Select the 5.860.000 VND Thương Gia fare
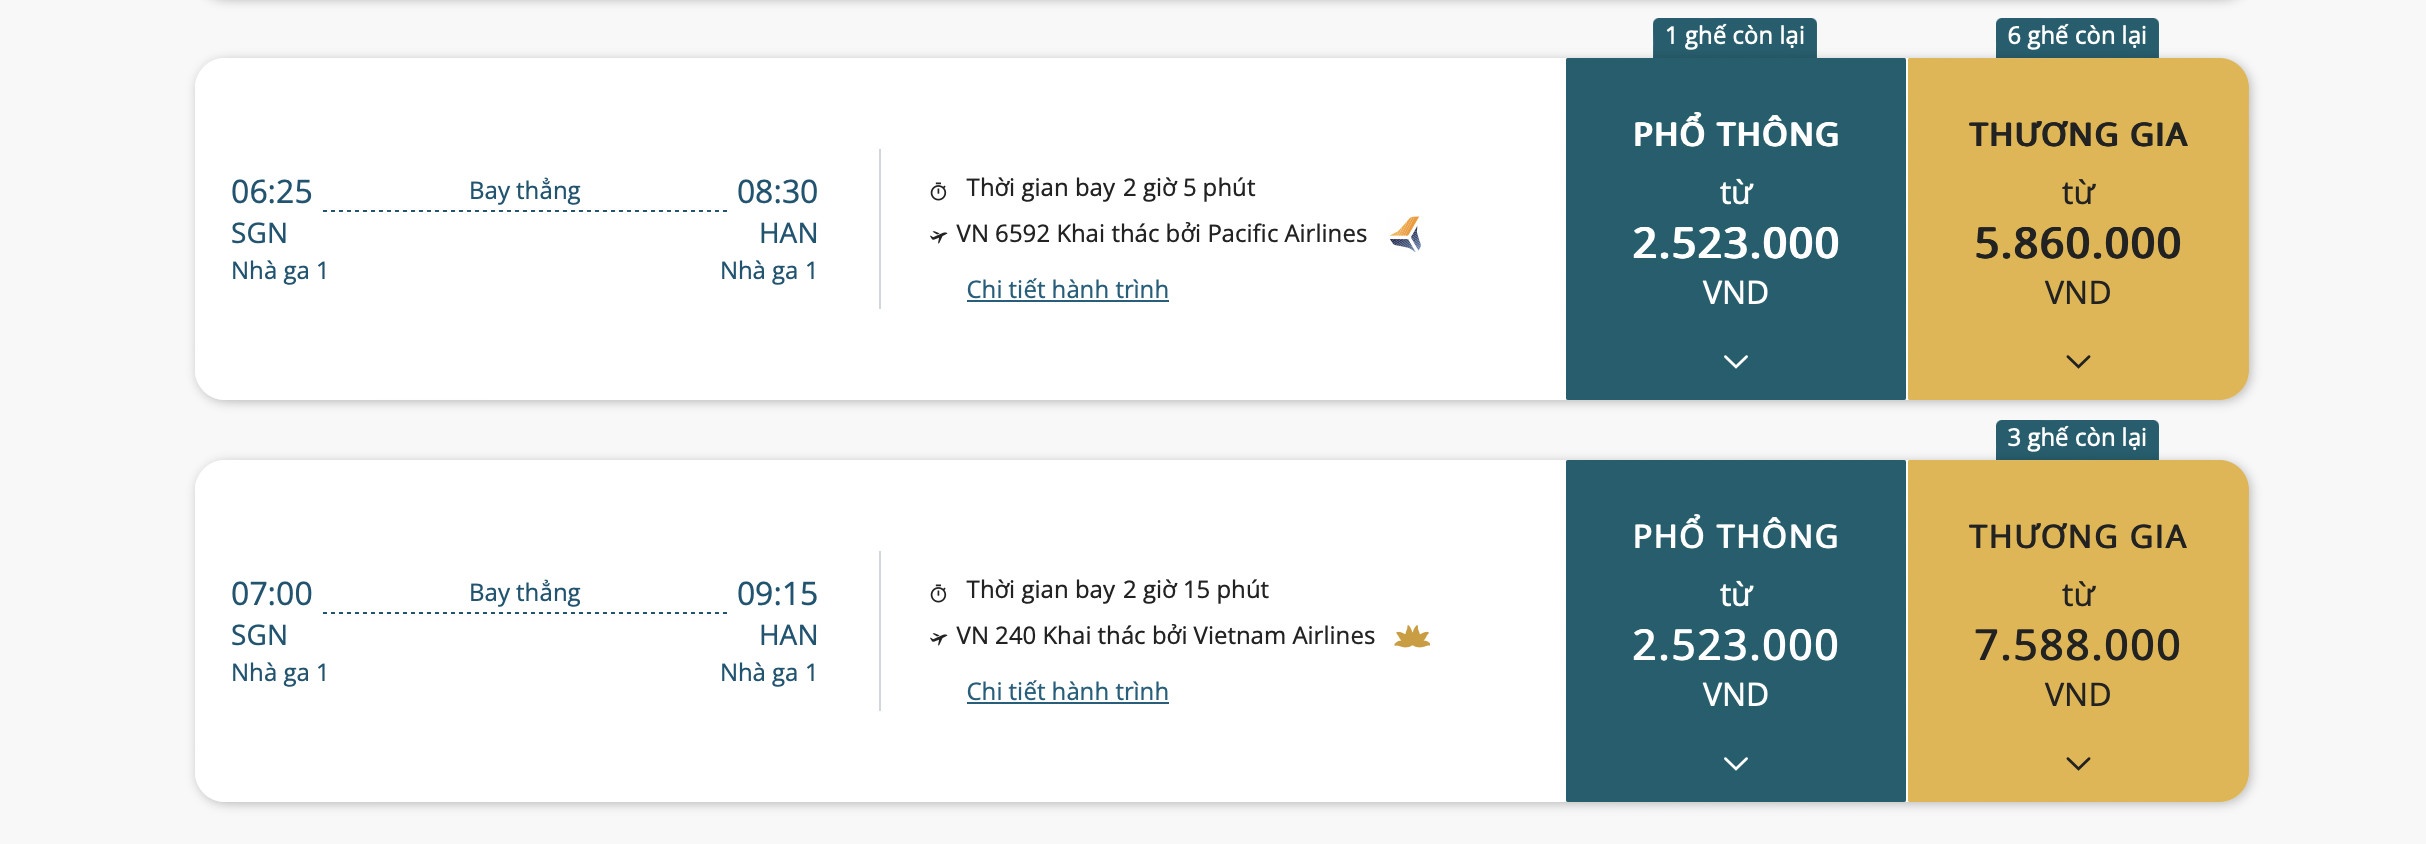This screenshot has height=844, width=2426. coord(2077,243)
